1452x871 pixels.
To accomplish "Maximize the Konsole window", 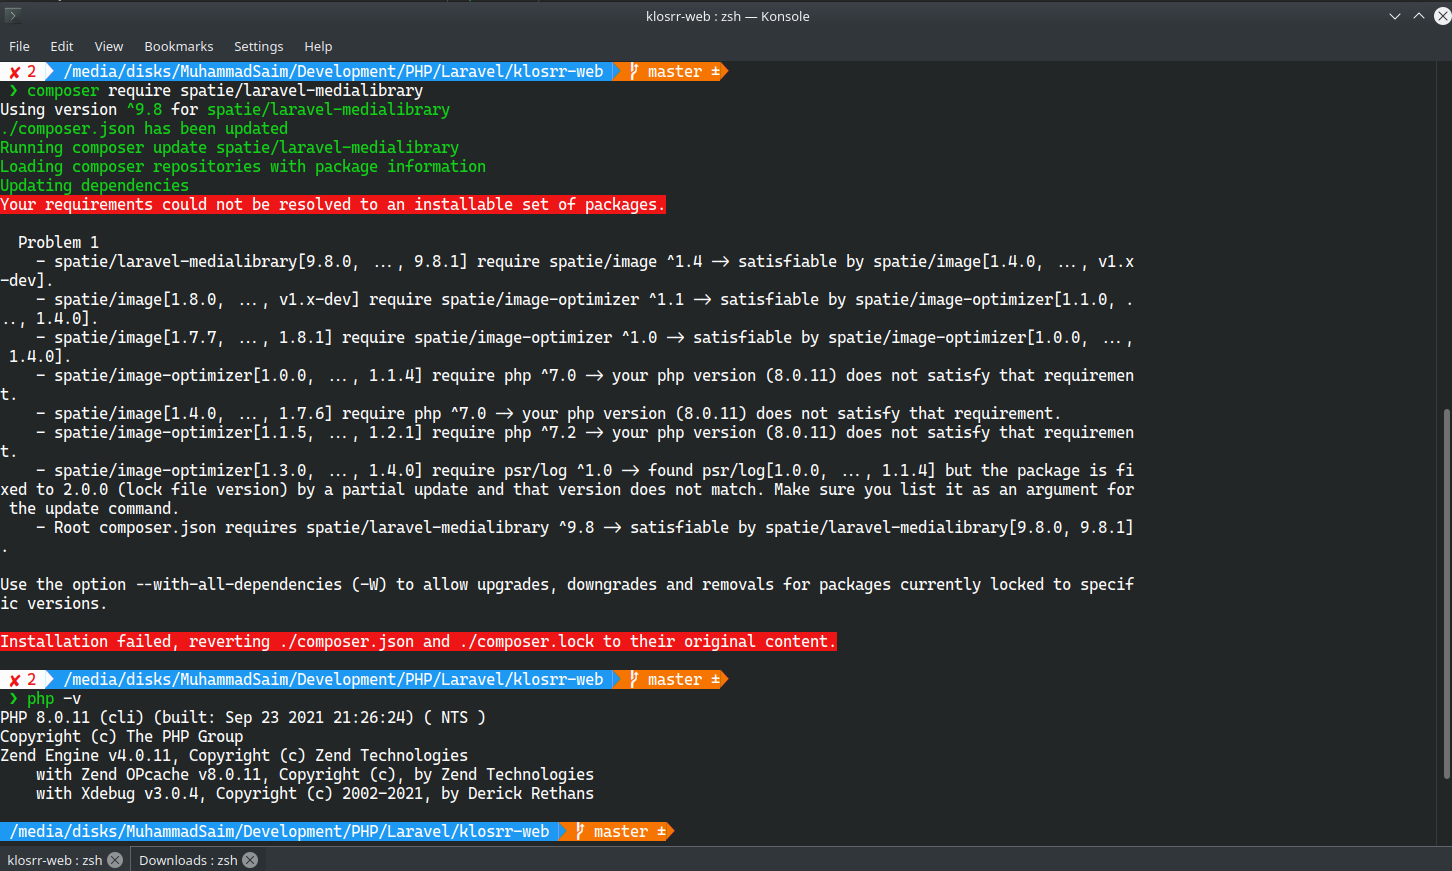I will pos(1419,16).
